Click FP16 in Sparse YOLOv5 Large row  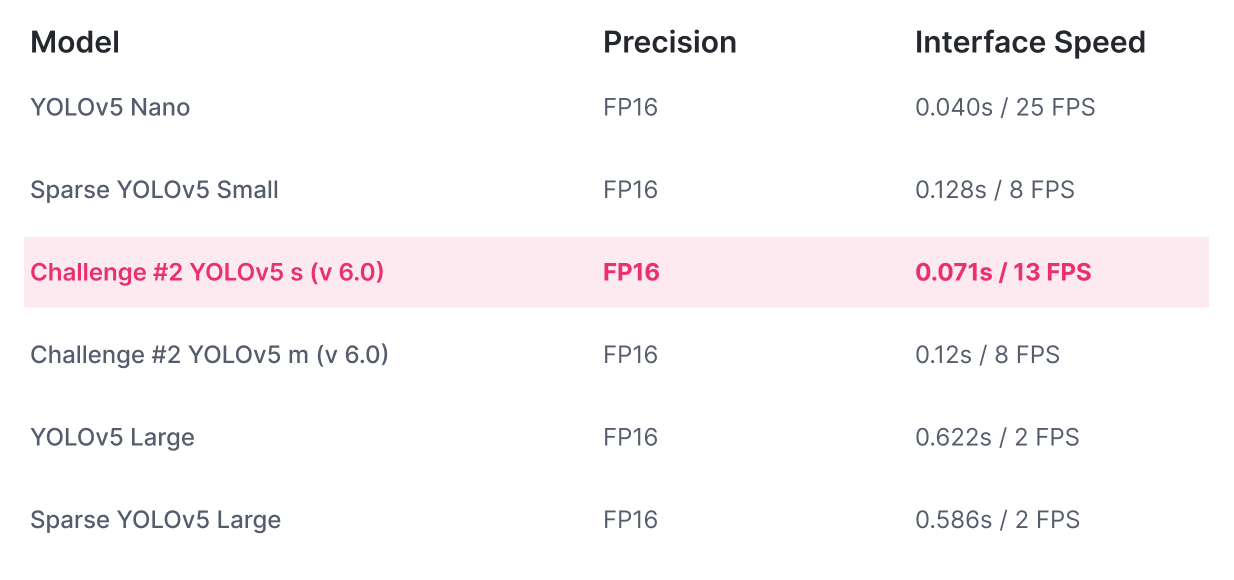(631, 520)
